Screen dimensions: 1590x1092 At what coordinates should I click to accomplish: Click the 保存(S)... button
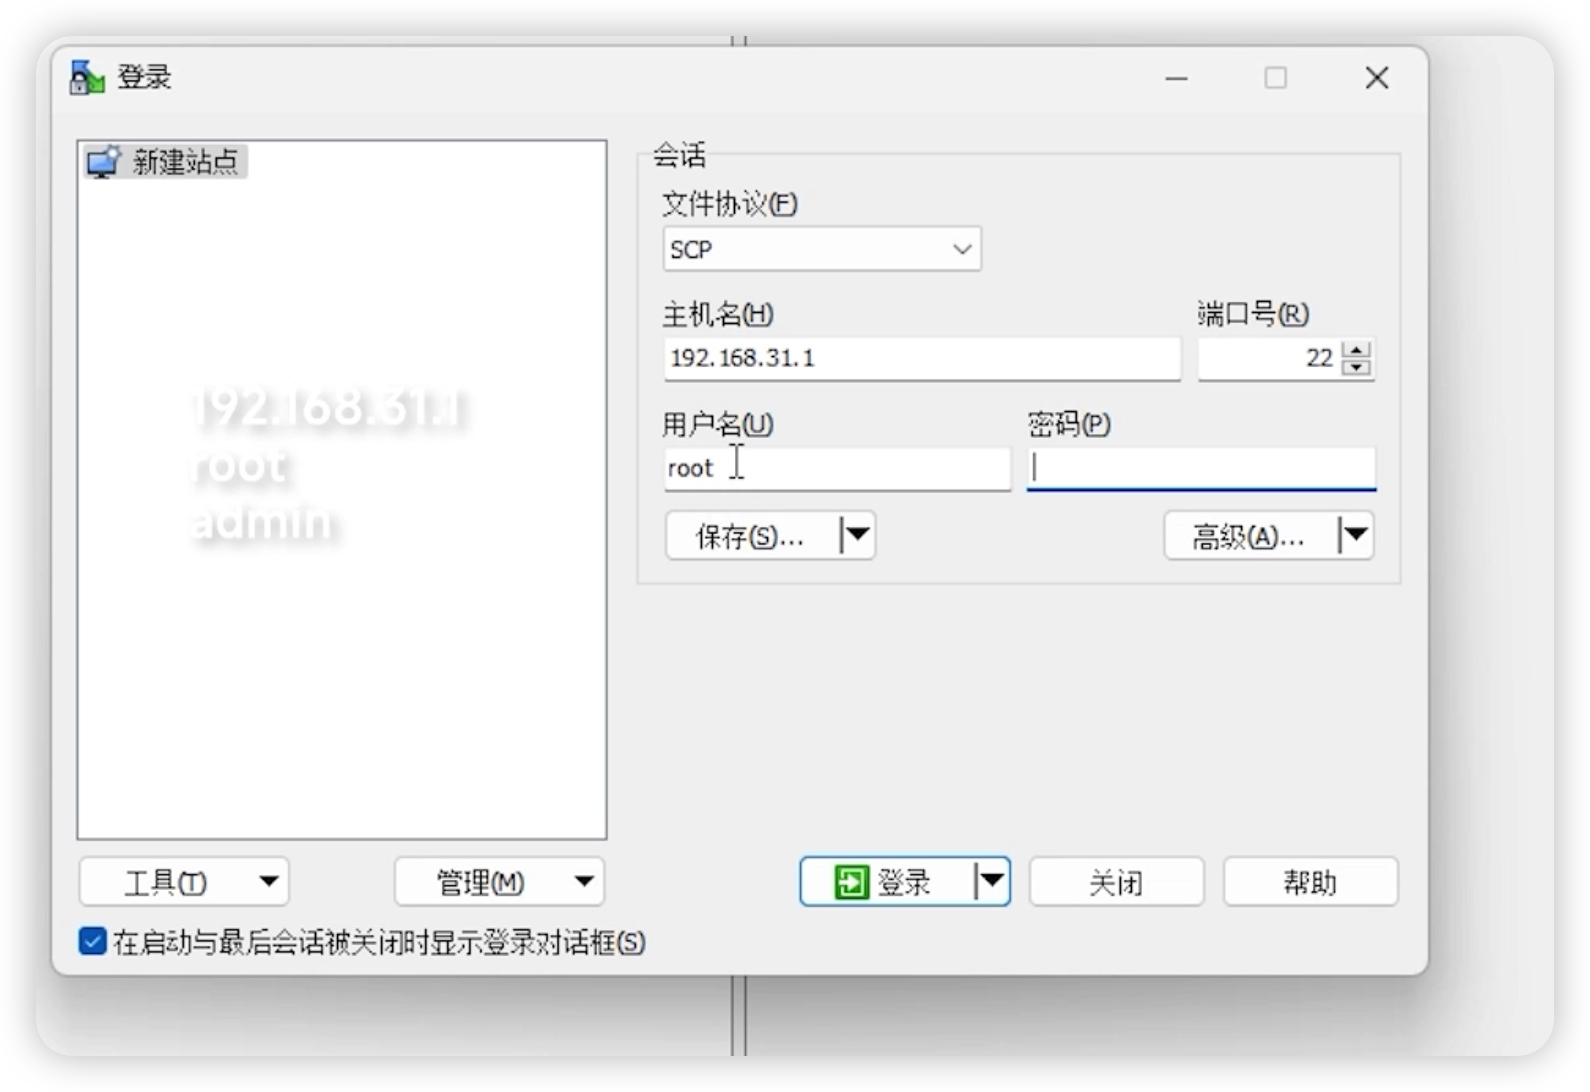tap(752, 536)
